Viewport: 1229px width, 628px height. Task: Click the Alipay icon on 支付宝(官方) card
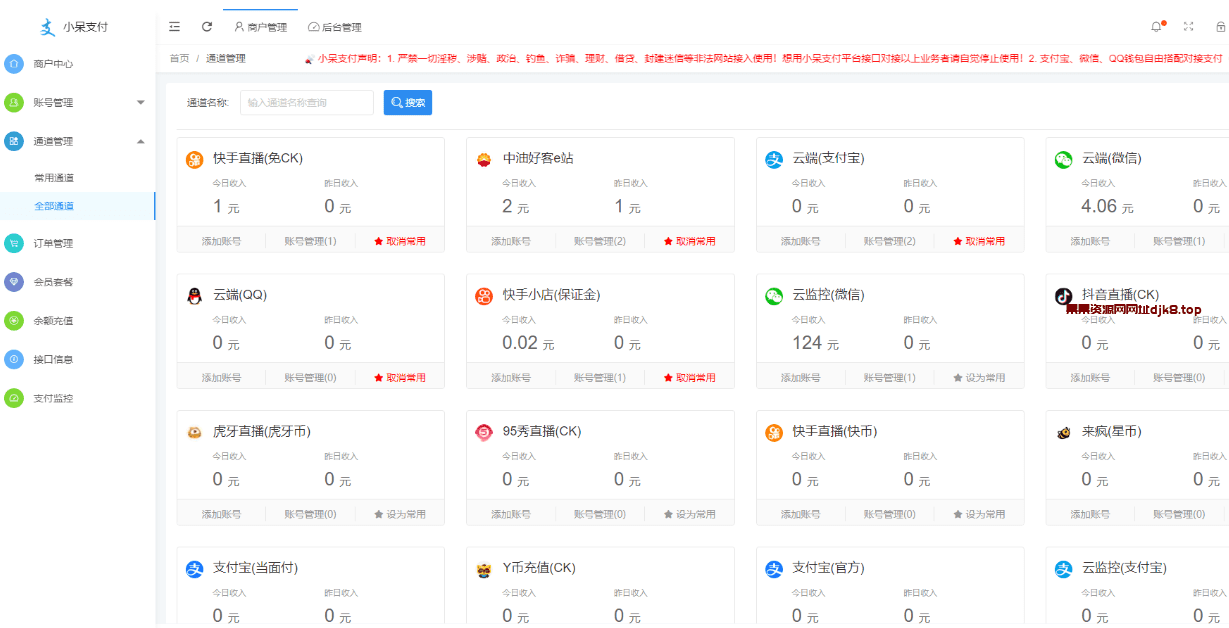[x=771, y=567]
